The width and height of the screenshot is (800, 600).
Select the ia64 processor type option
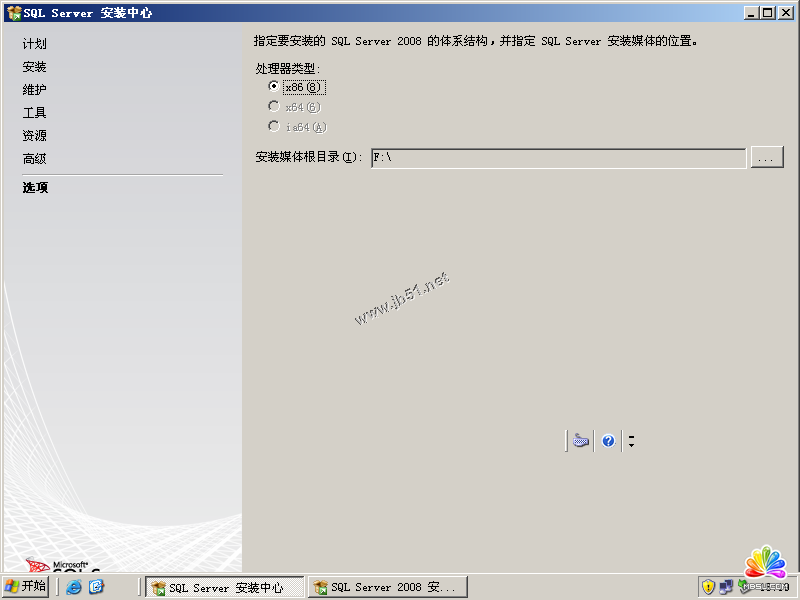[274, 126]
